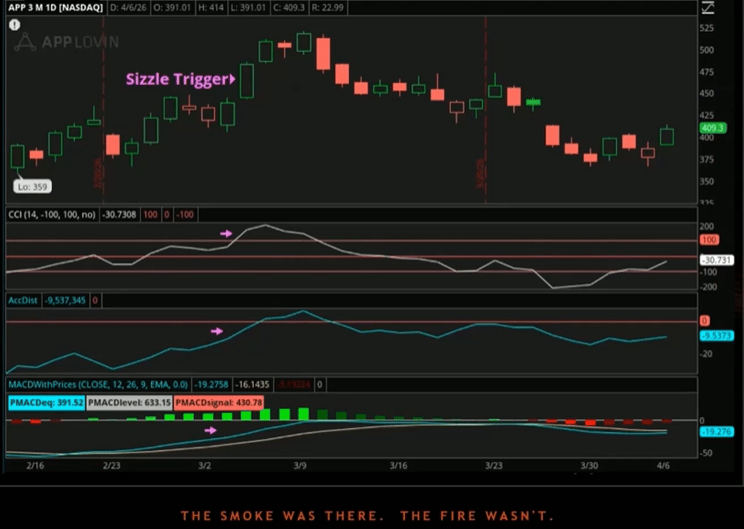Click the 4/6 date on the time axis
Screen dimensions: 744x529
(x=663, y=465)
